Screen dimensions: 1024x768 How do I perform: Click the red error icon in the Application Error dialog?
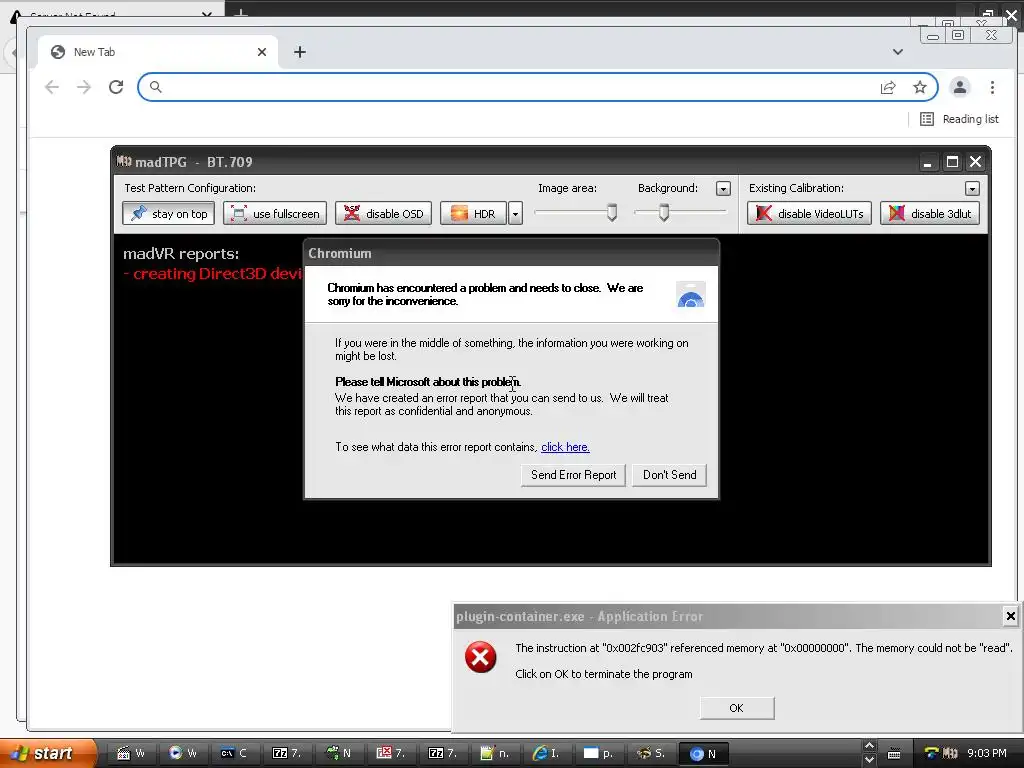481,657
